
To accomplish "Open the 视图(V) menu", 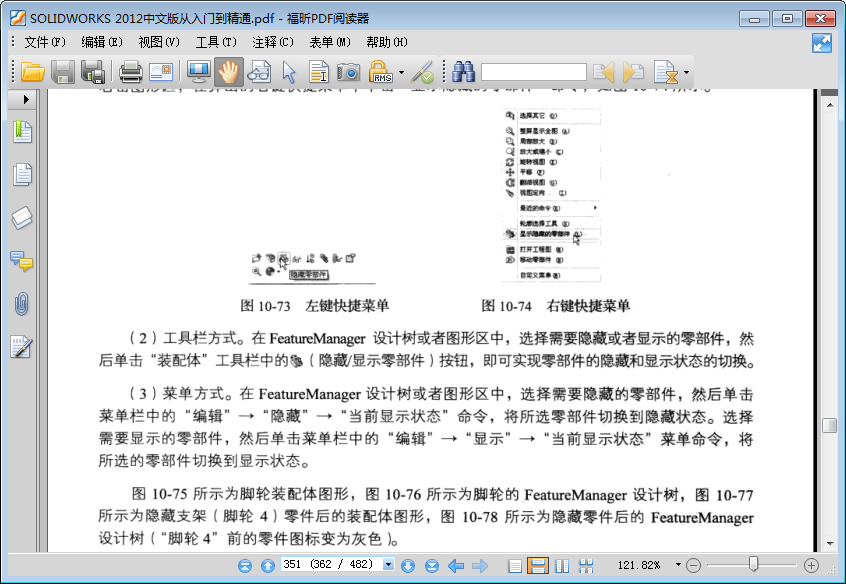I will point(159,42).
